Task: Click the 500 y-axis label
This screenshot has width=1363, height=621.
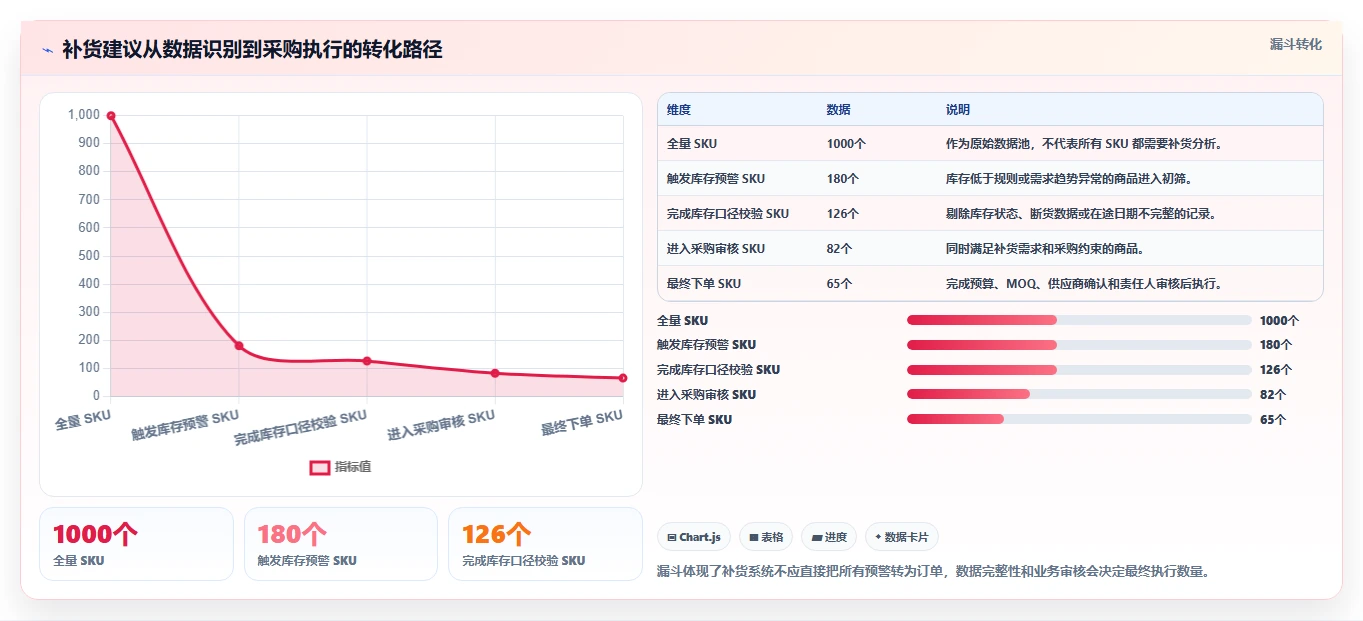Action: [90, 256]
